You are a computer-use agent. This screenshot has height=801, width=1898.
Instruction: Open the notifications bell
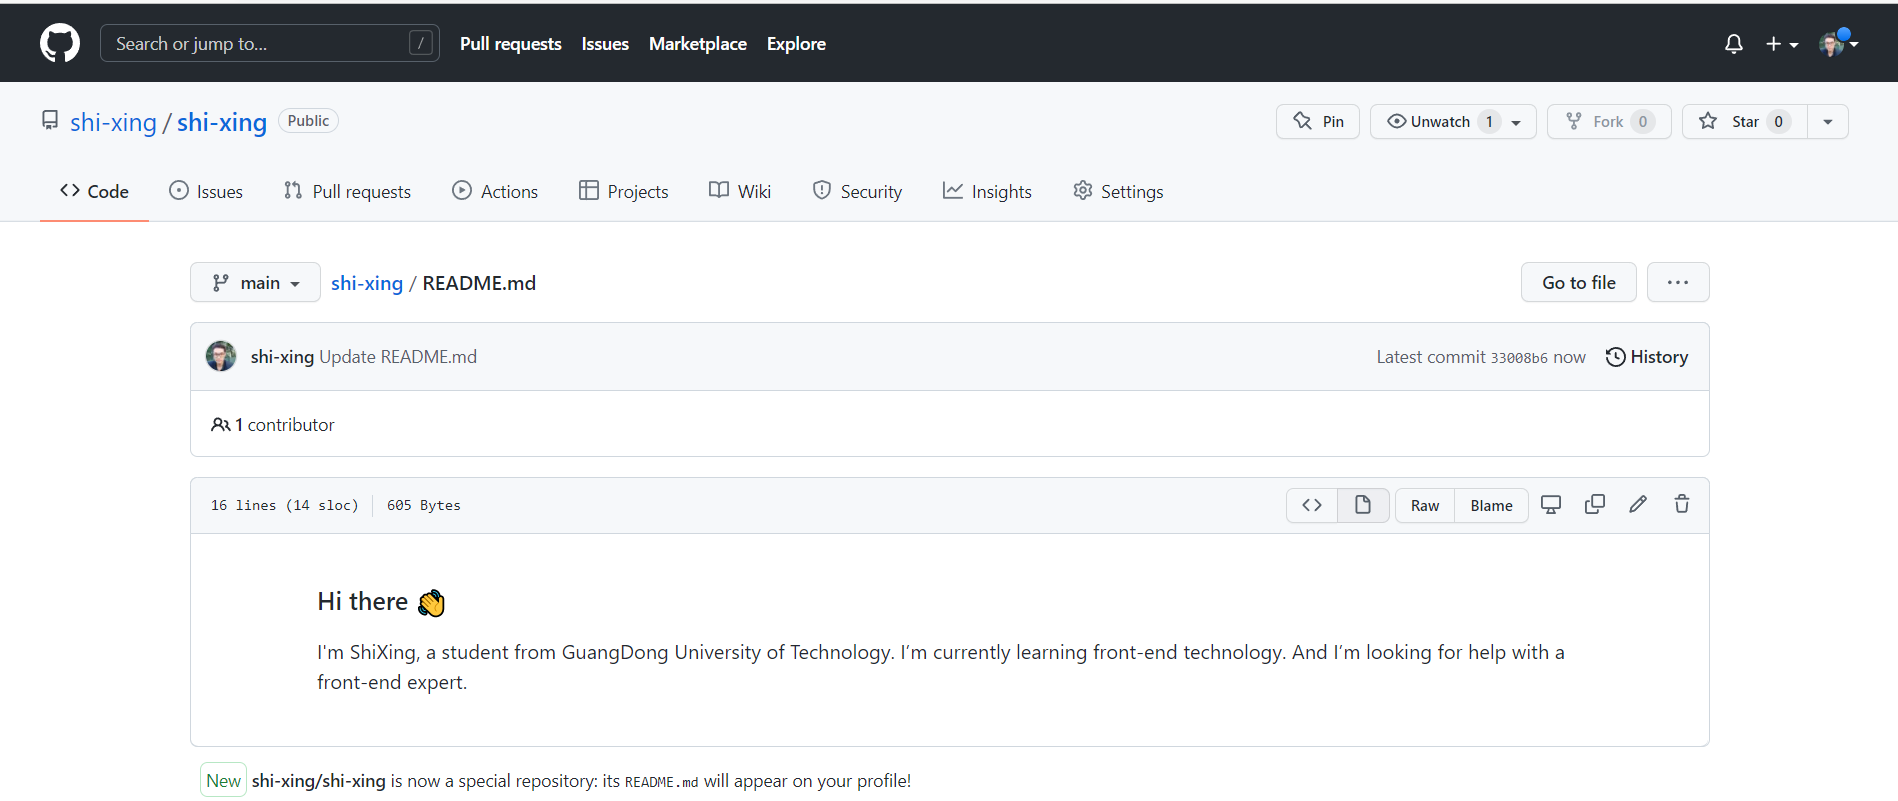click(1733, 44)
